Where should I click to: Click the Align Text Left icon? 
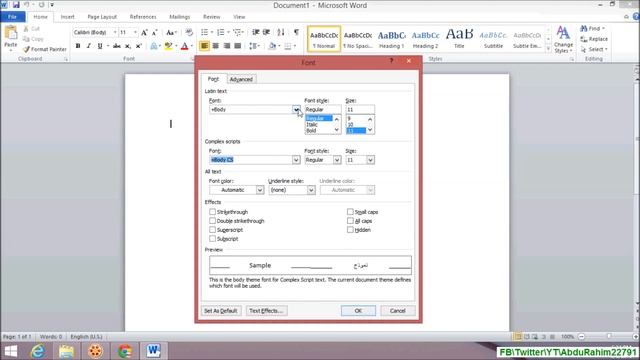204,46
